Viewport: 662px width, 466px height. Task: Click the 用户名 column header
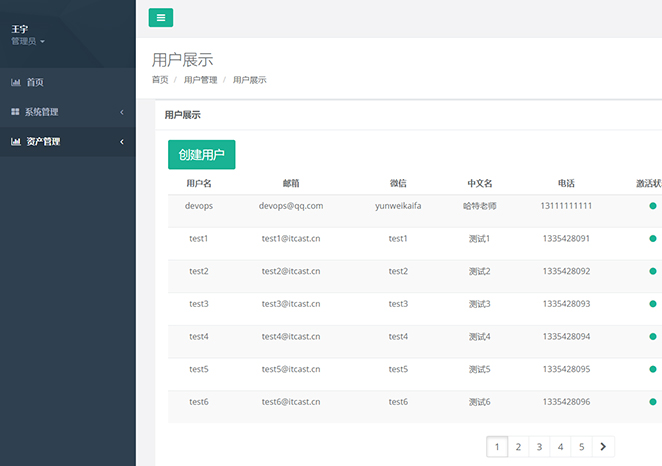coord(198,184)
